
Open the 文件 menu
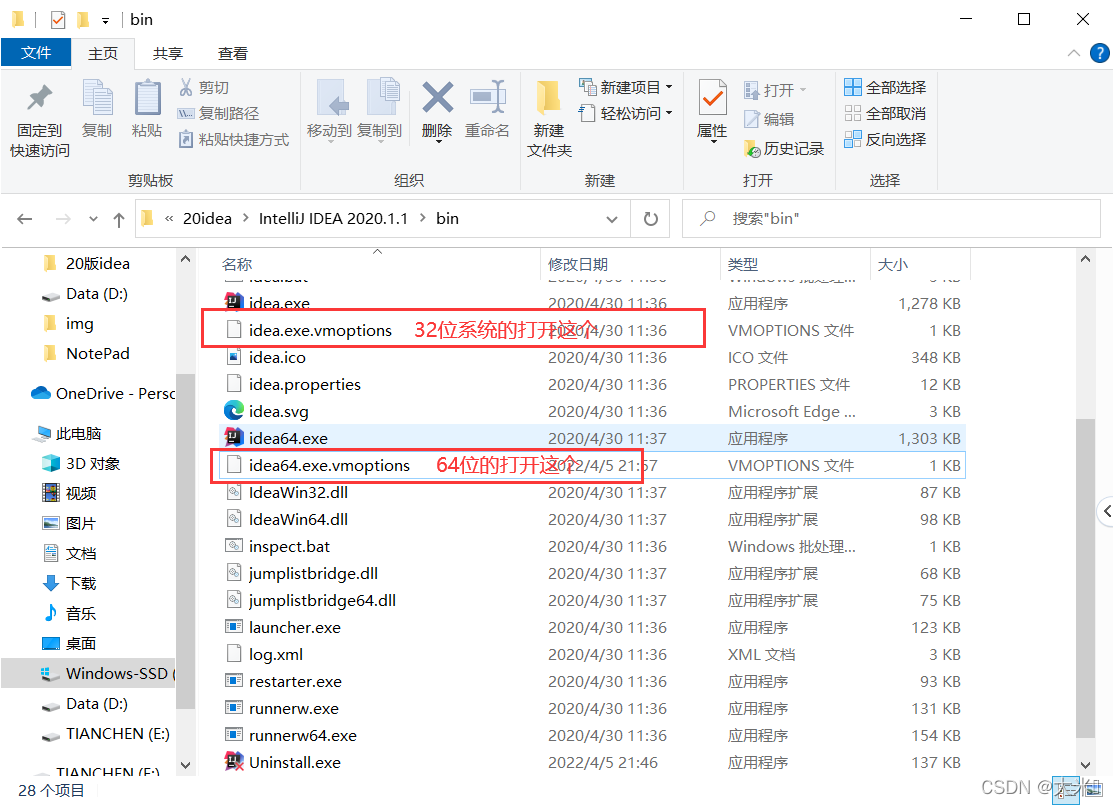[x=36, y=53]
